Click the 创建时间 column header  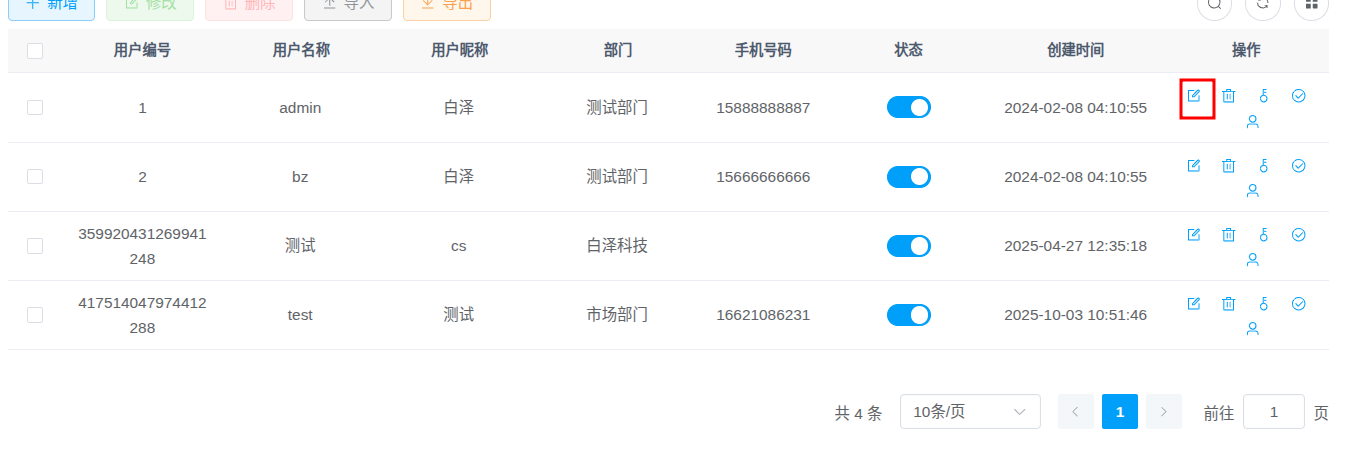[x=1075, y=51]
